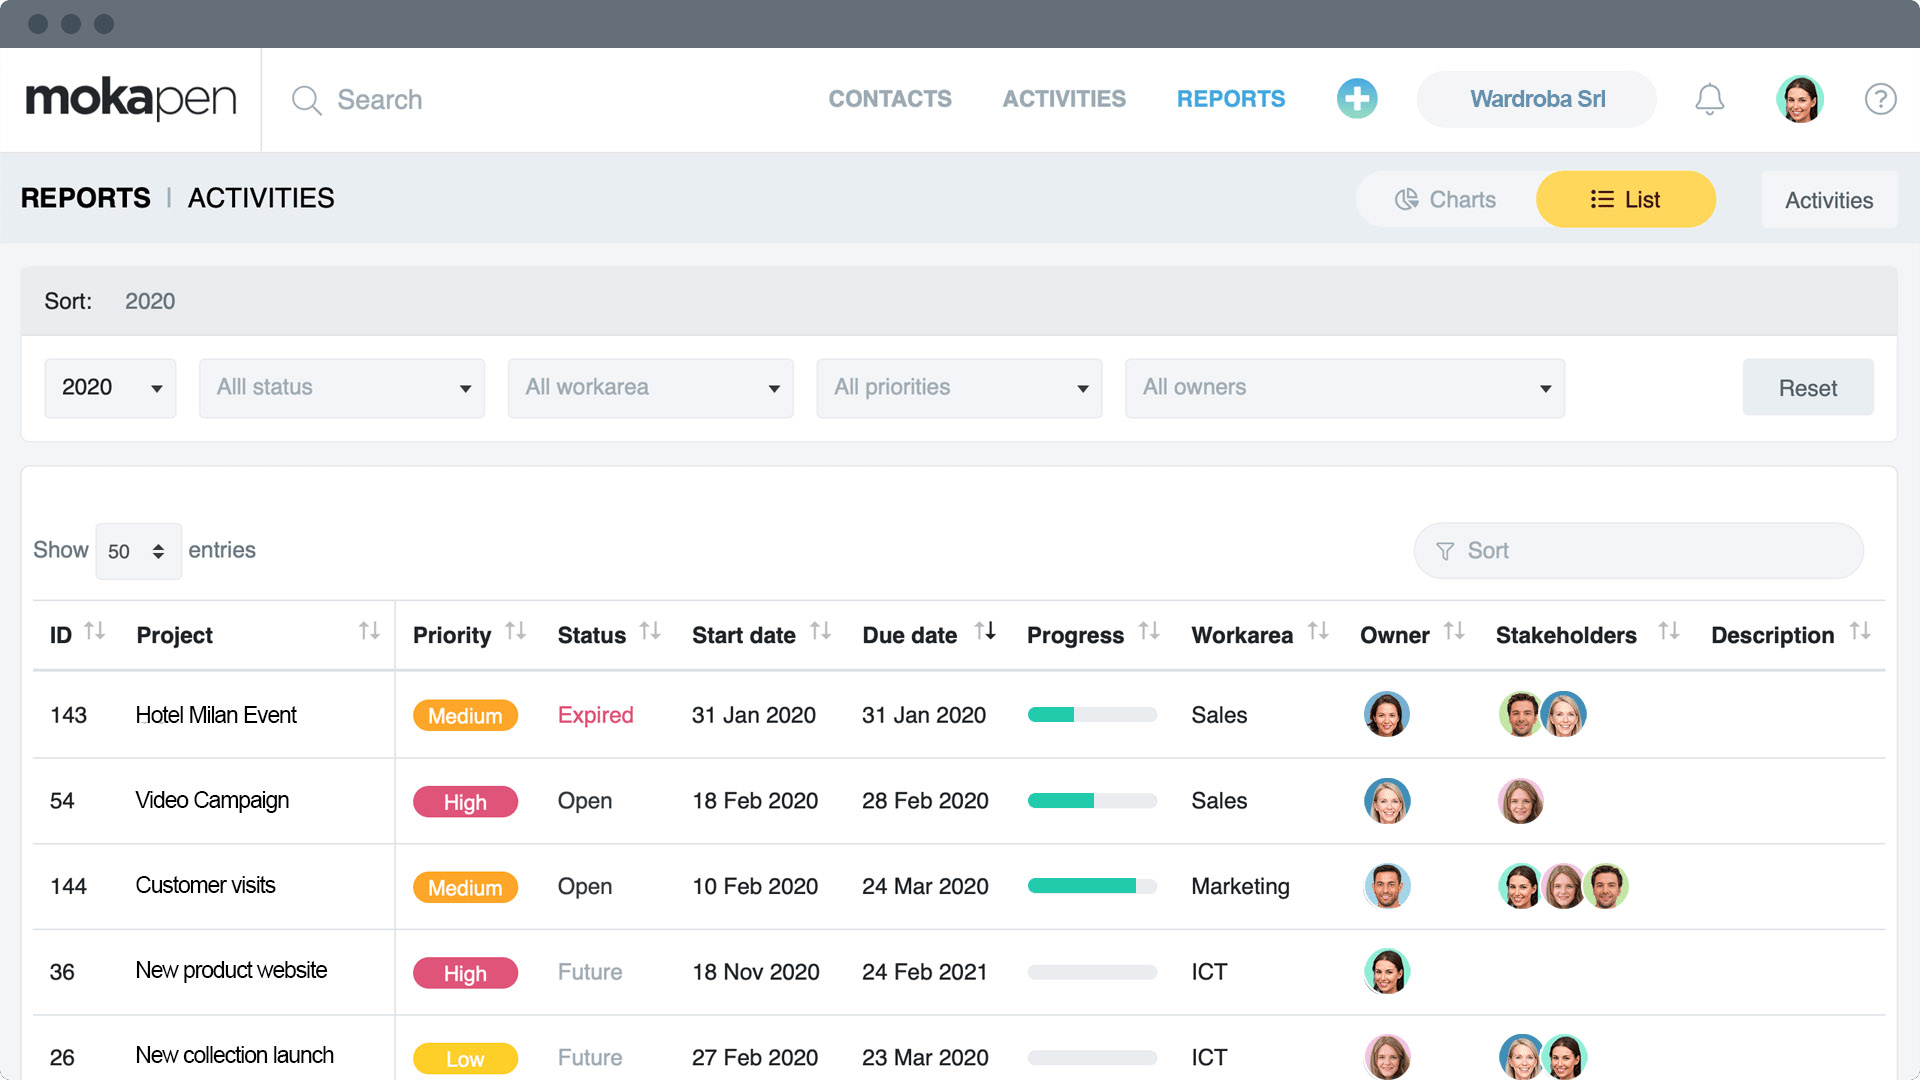The image size is (1920, 1080).
Task: Open notifications via the bell icon
Action: 1710,99
